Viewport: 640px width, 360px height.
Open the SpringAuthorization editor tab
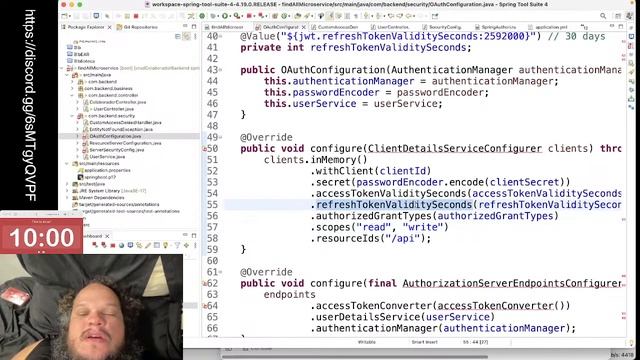click(495, 27)
